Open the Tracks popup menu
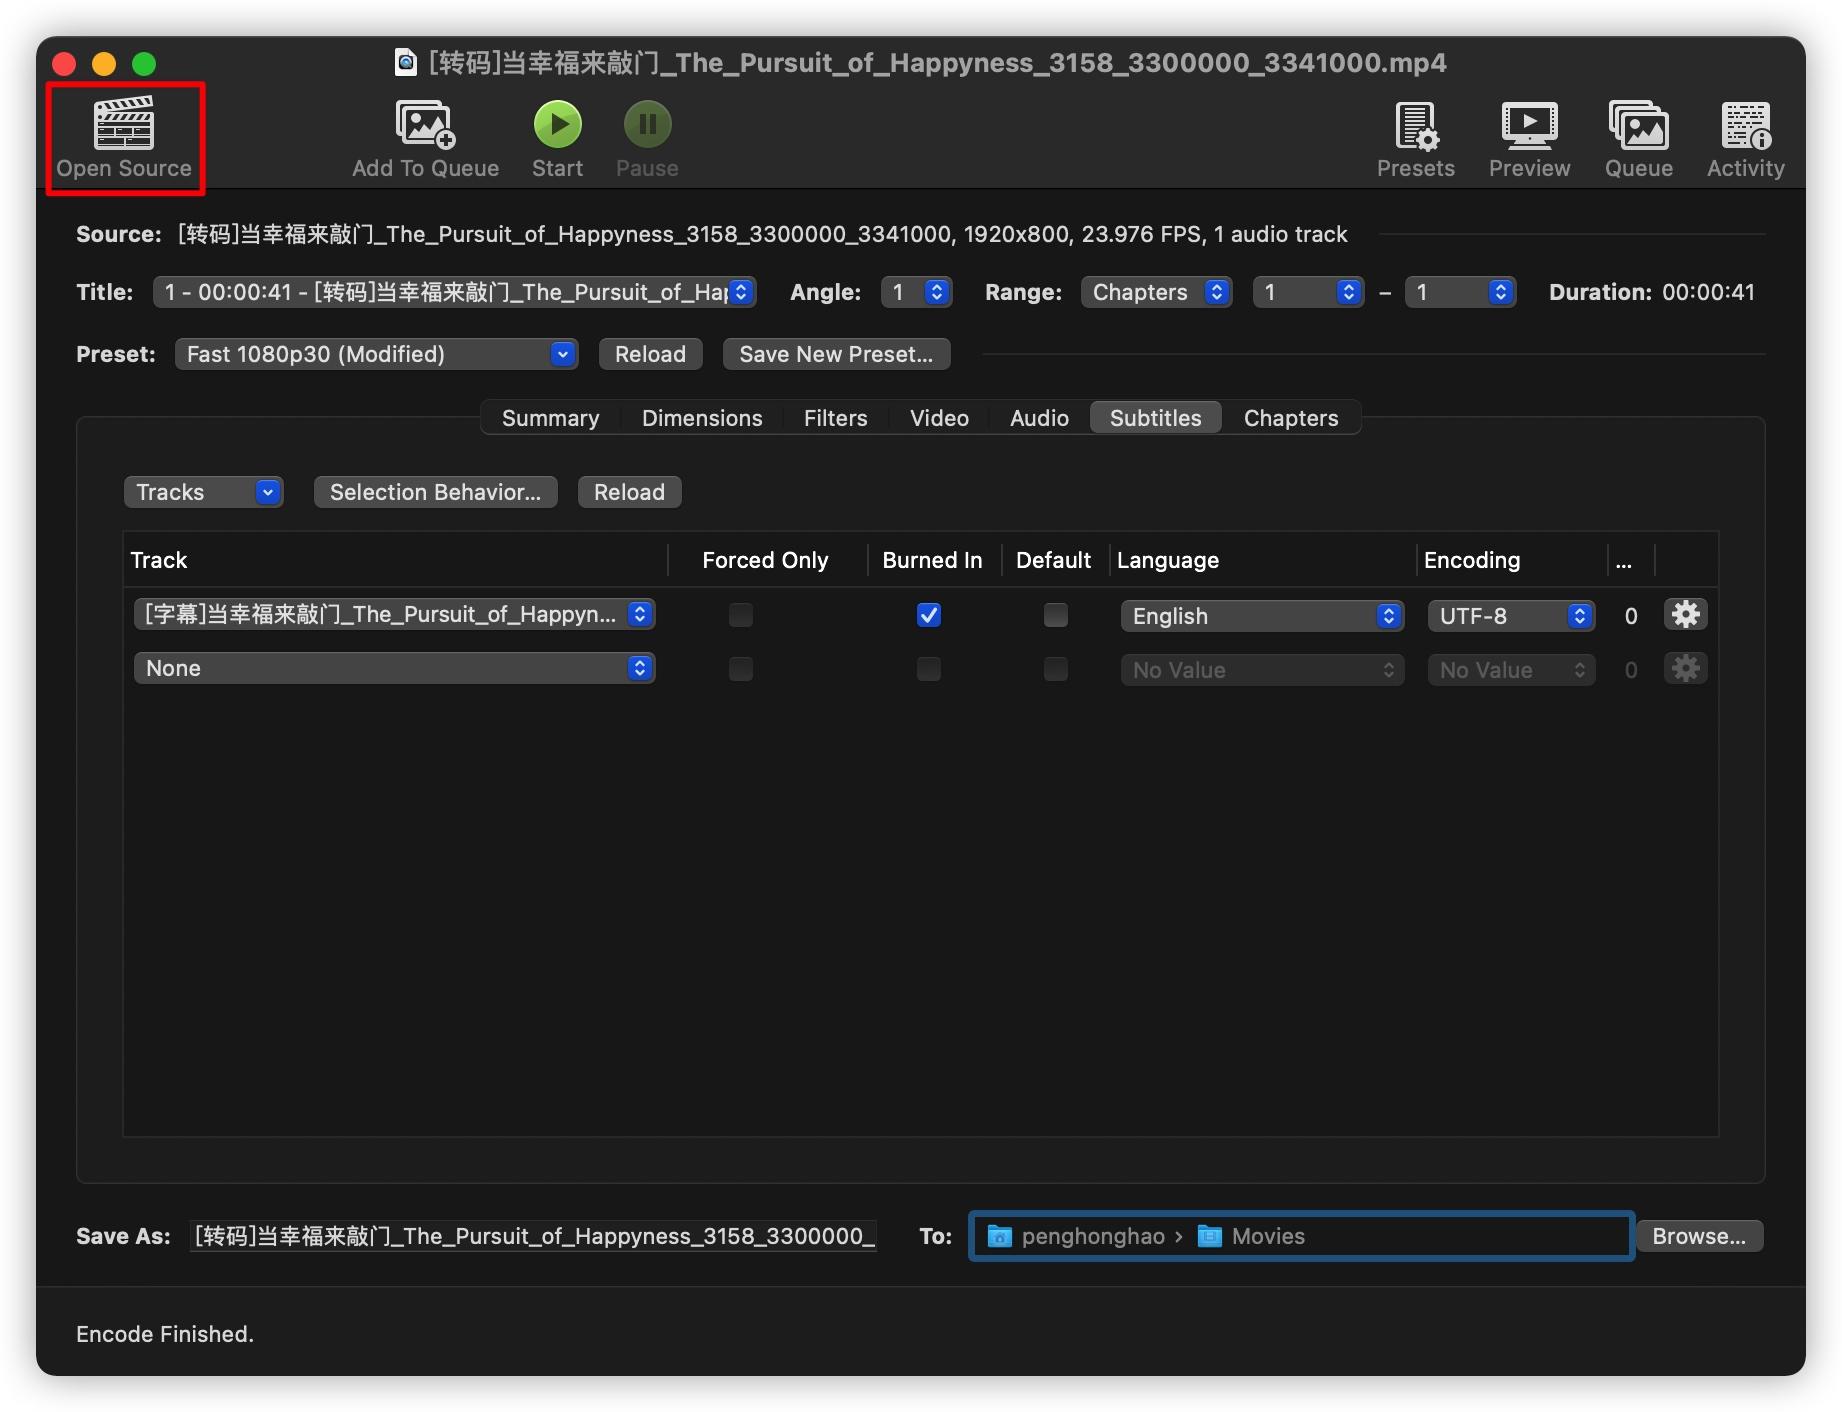1842x1412 pixels. pyautogui.click(x=204, y=492)
